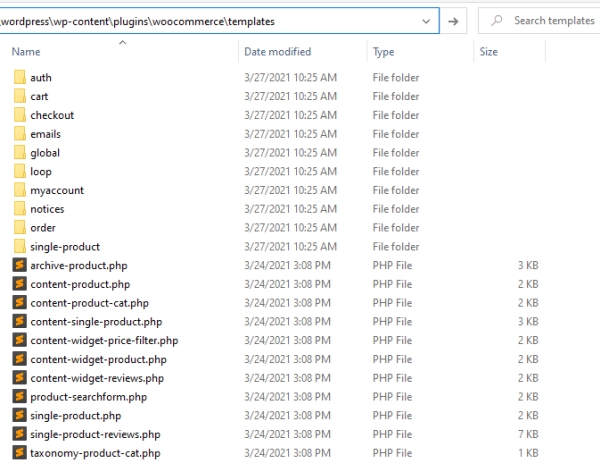Click the sort-direction chevron above Name

(122, 42)
